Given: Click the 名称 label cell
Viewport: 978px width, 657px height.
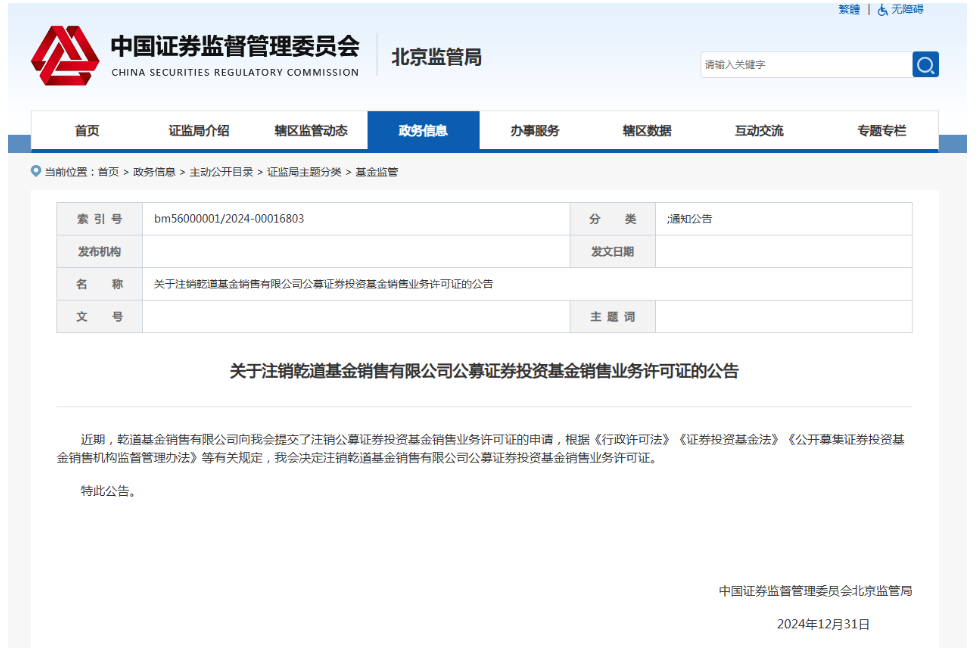Looking at the screenshot, I should (x=100, y=284).
